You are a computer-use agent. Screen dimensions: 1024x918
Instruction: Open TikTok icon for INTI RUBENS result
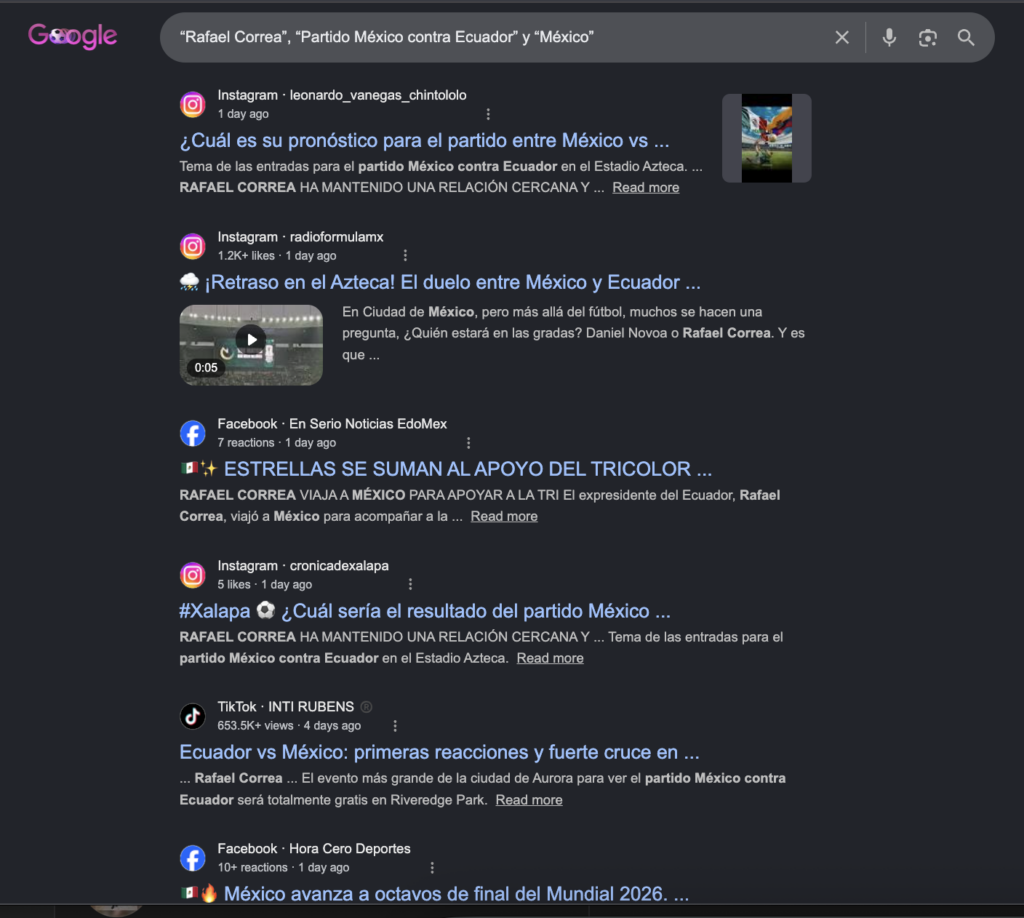pyautogui.click(x=193, y=716)
